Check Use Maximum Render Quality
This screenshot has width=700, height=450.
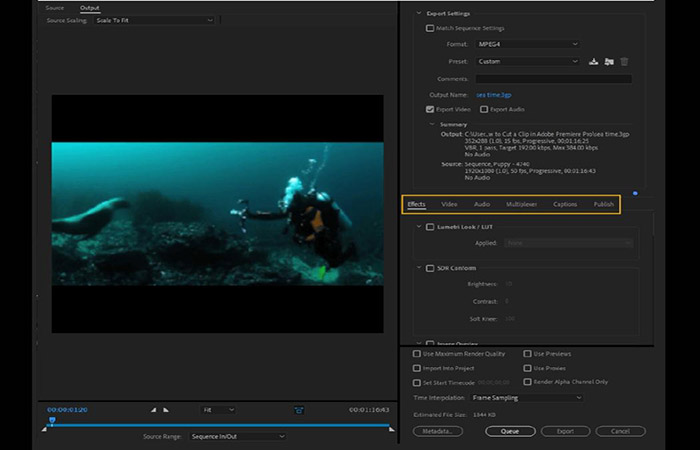(417, 354)
